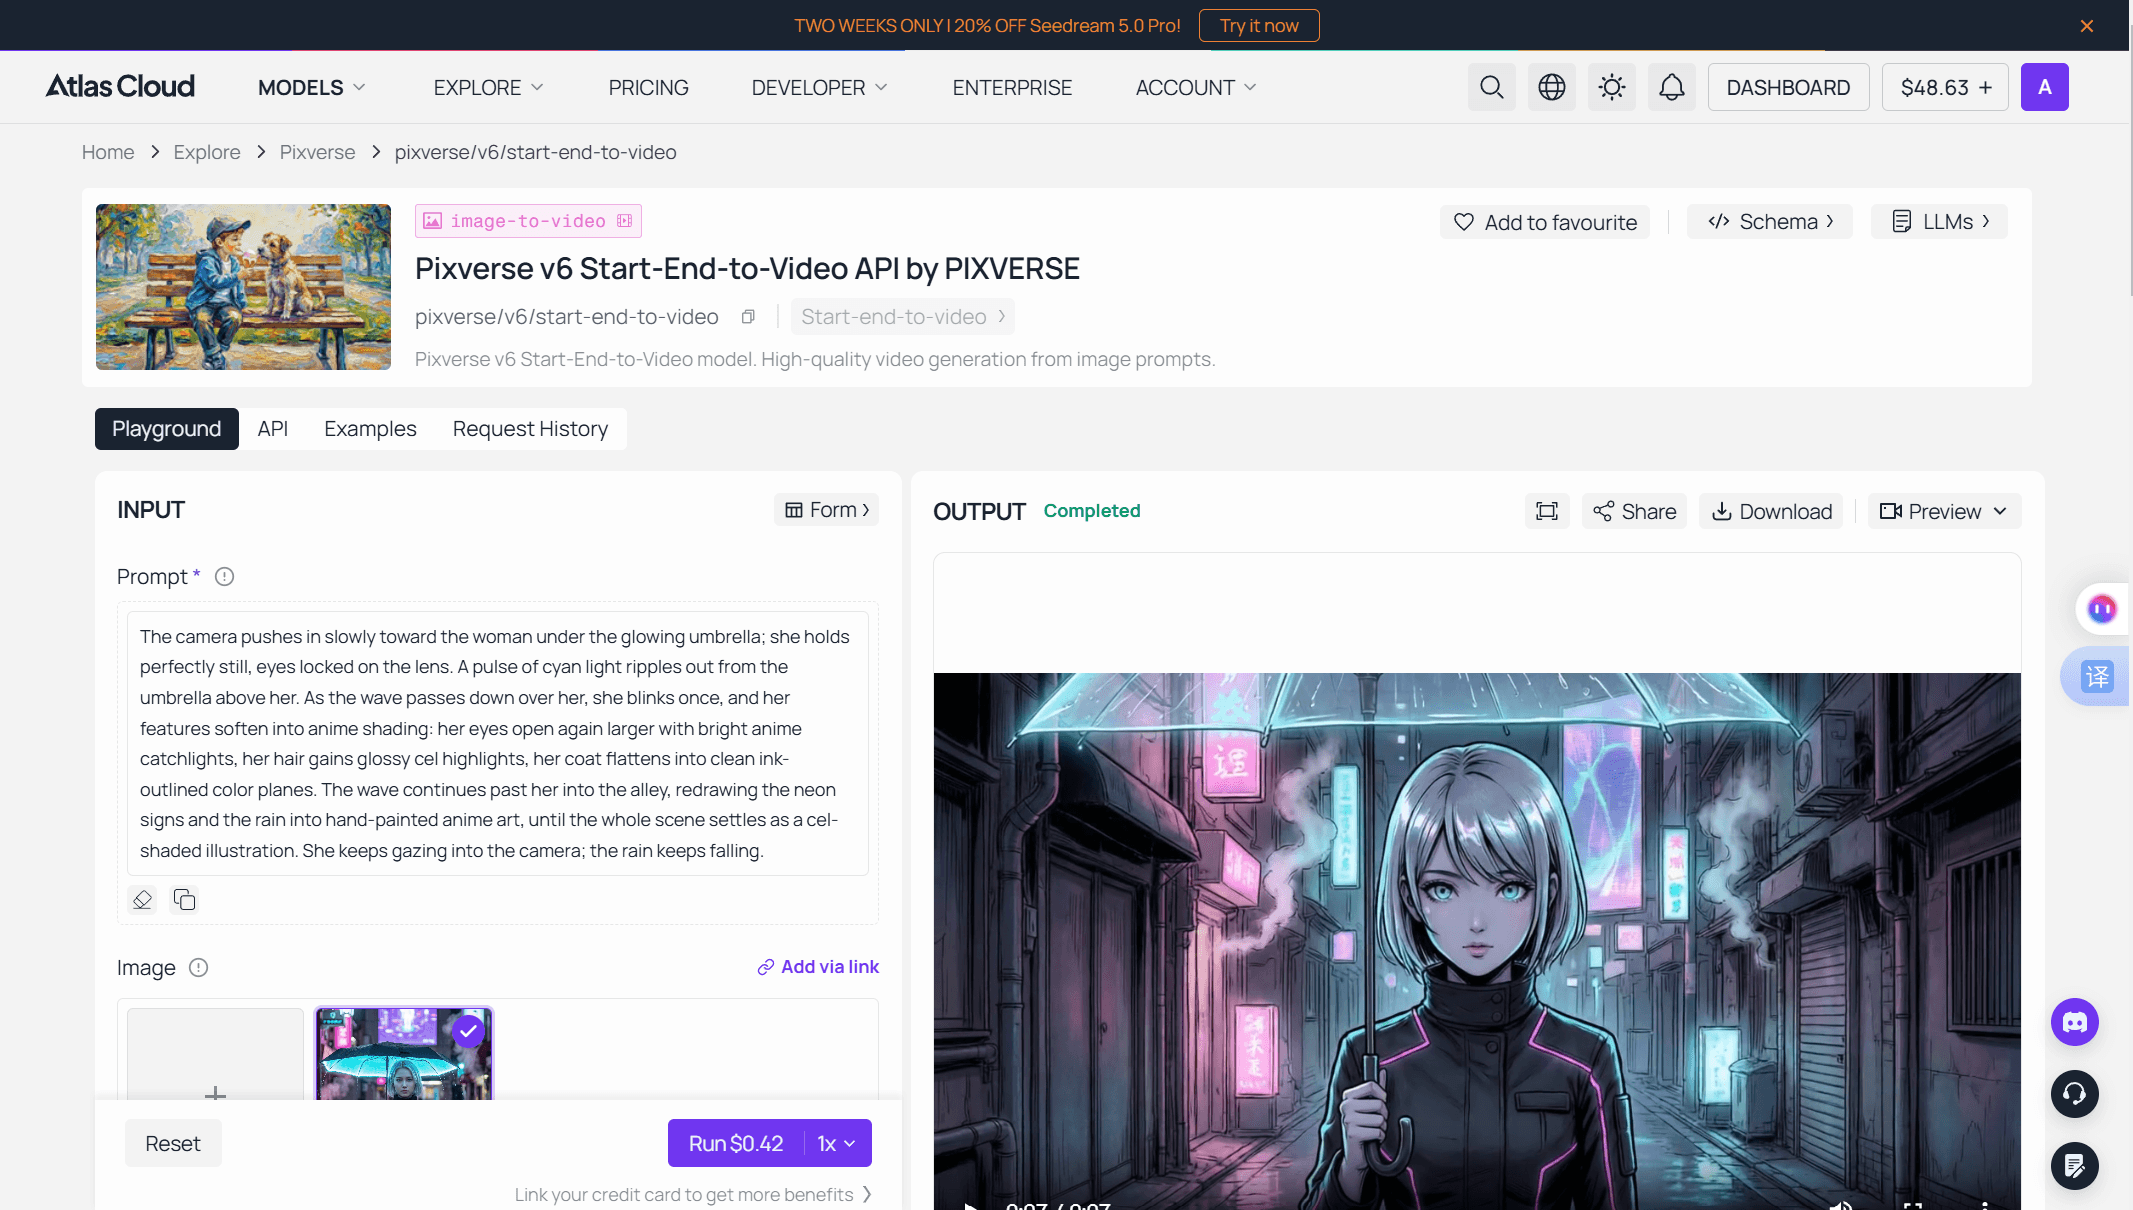Reset the input form

(173, 1143)
